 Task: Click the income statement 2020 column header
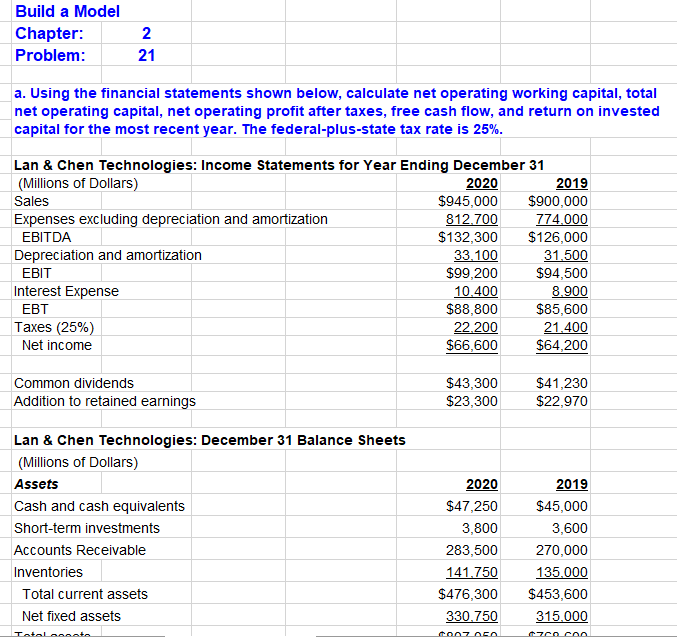[482, 183]
